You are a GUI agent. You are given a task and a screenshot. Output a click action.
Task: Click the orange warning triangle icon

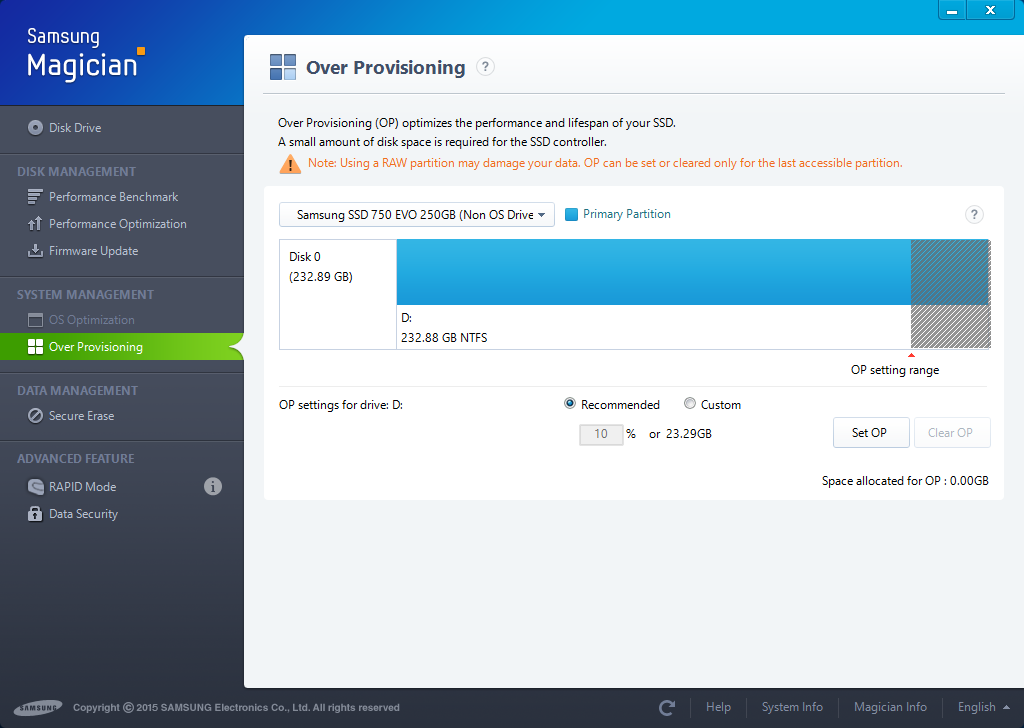pos(290,164)
